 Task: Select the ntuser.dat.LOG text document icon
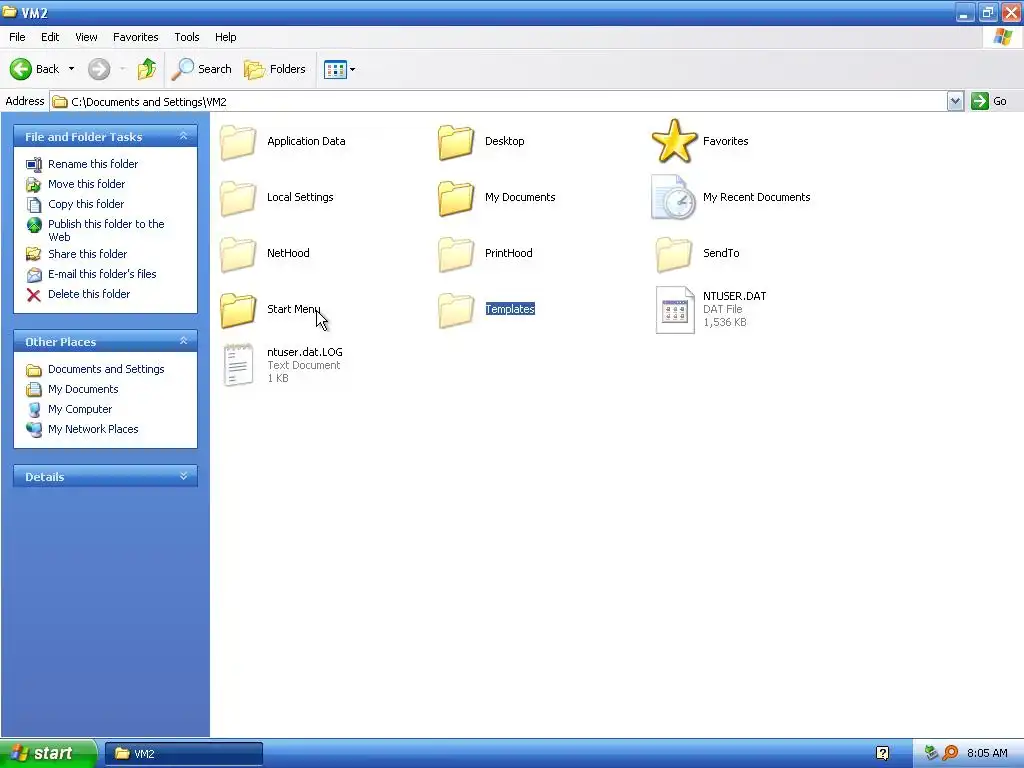pos(238,365)
